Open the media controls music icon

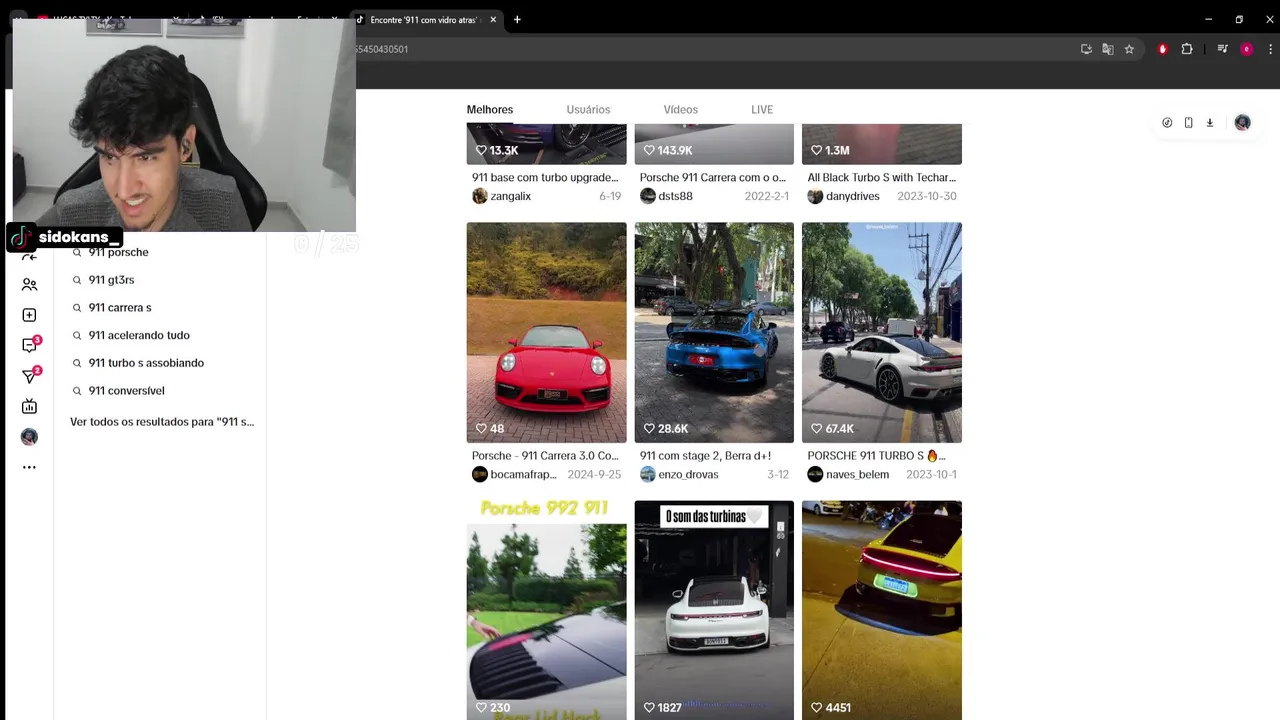(x=1222, y=49)
